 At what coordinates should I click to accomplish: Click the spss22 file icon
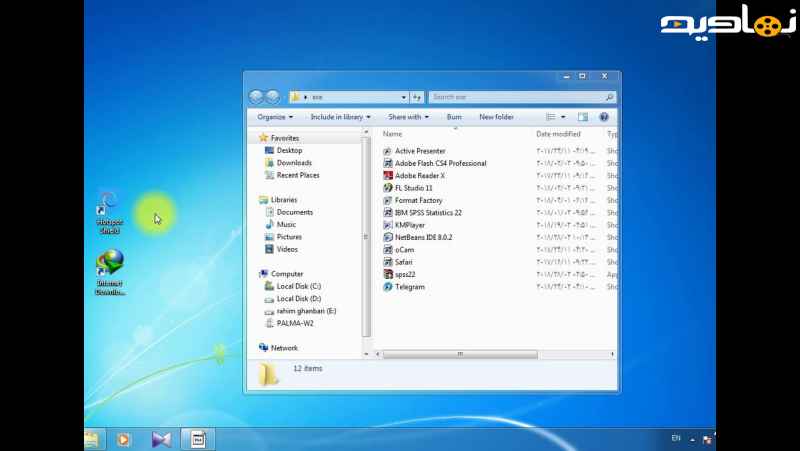388,274
